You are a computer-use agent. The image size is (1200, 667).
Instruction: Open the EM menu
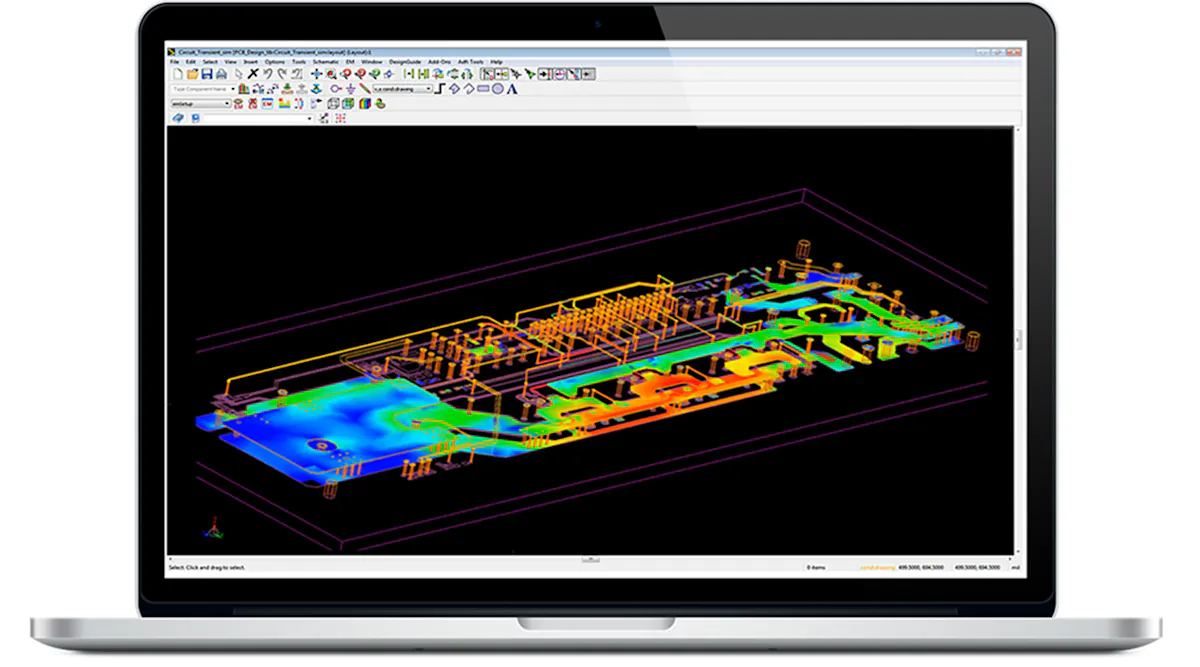349,62
